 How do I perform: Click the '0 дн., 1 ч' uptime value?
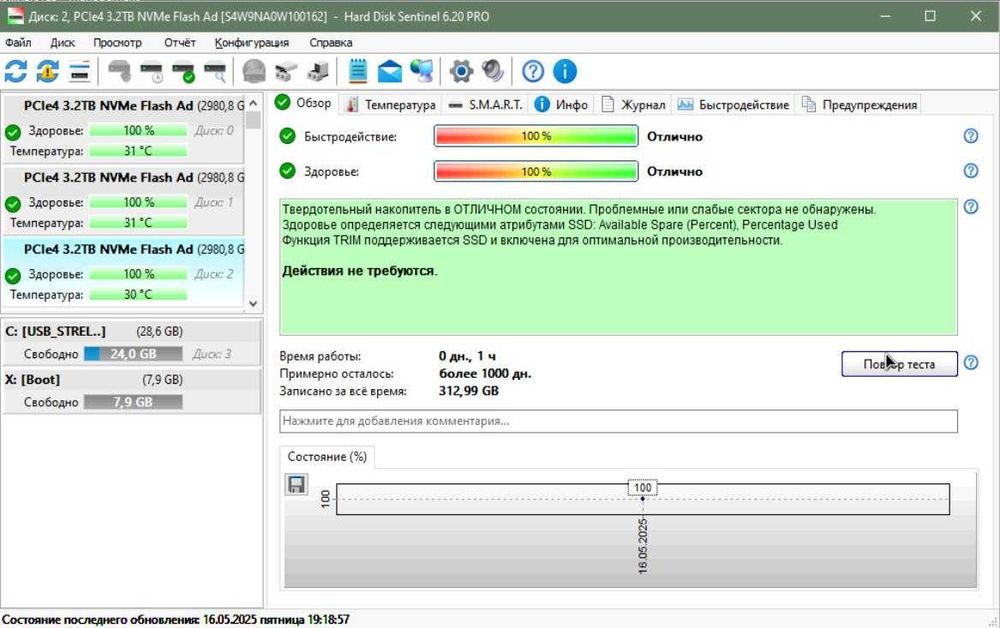(x=467, y=356)
